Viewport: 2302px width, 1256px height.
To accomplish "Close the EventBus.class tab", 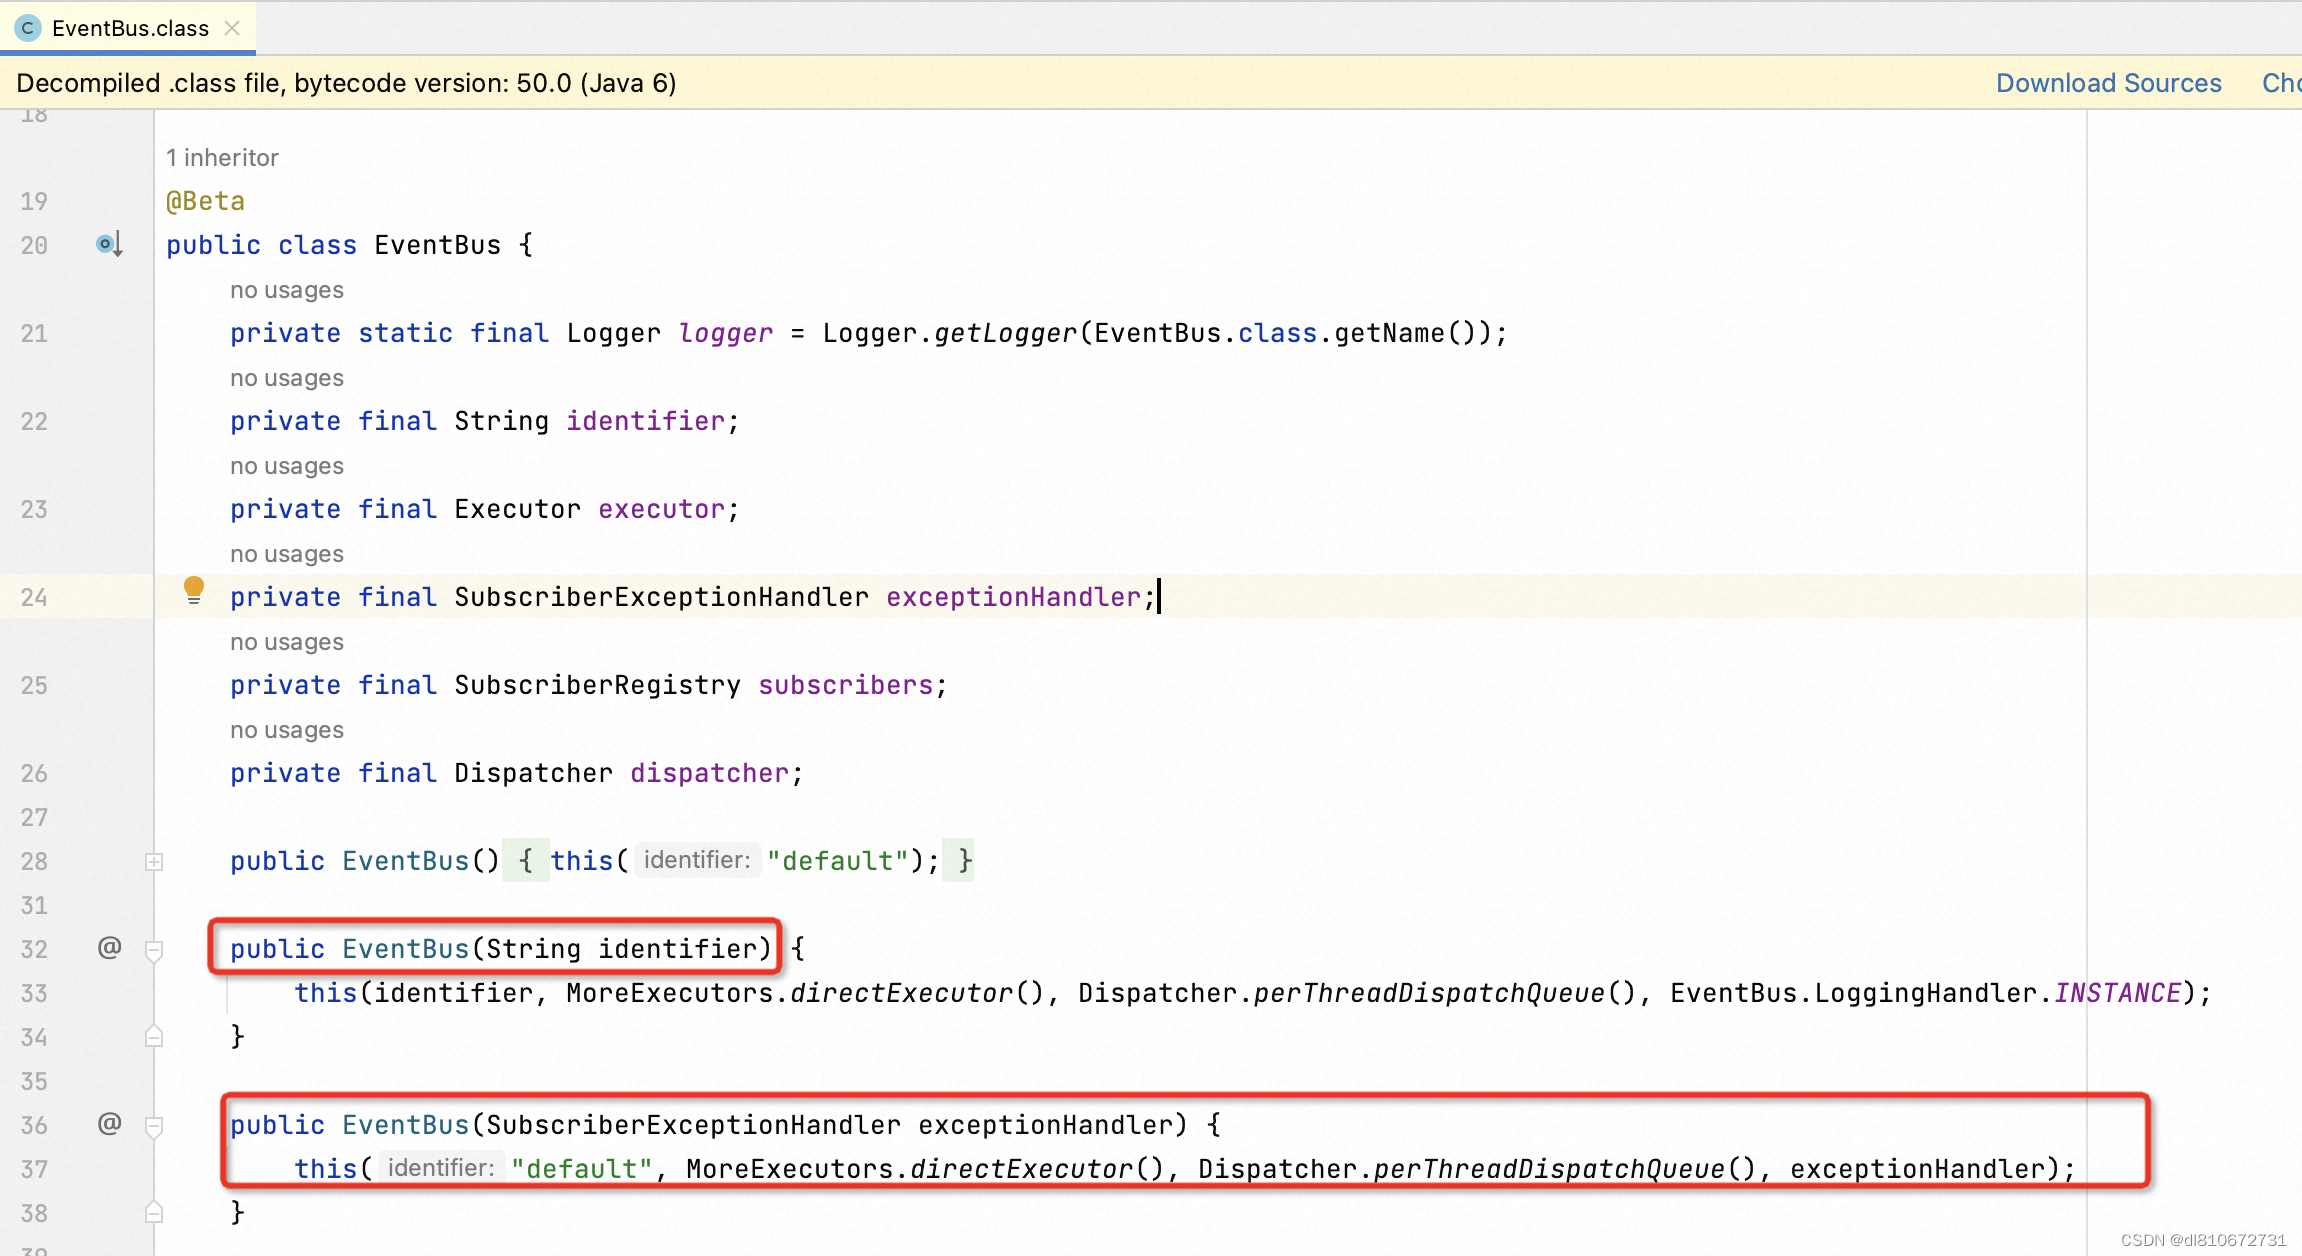I will (x=232, y=28).
